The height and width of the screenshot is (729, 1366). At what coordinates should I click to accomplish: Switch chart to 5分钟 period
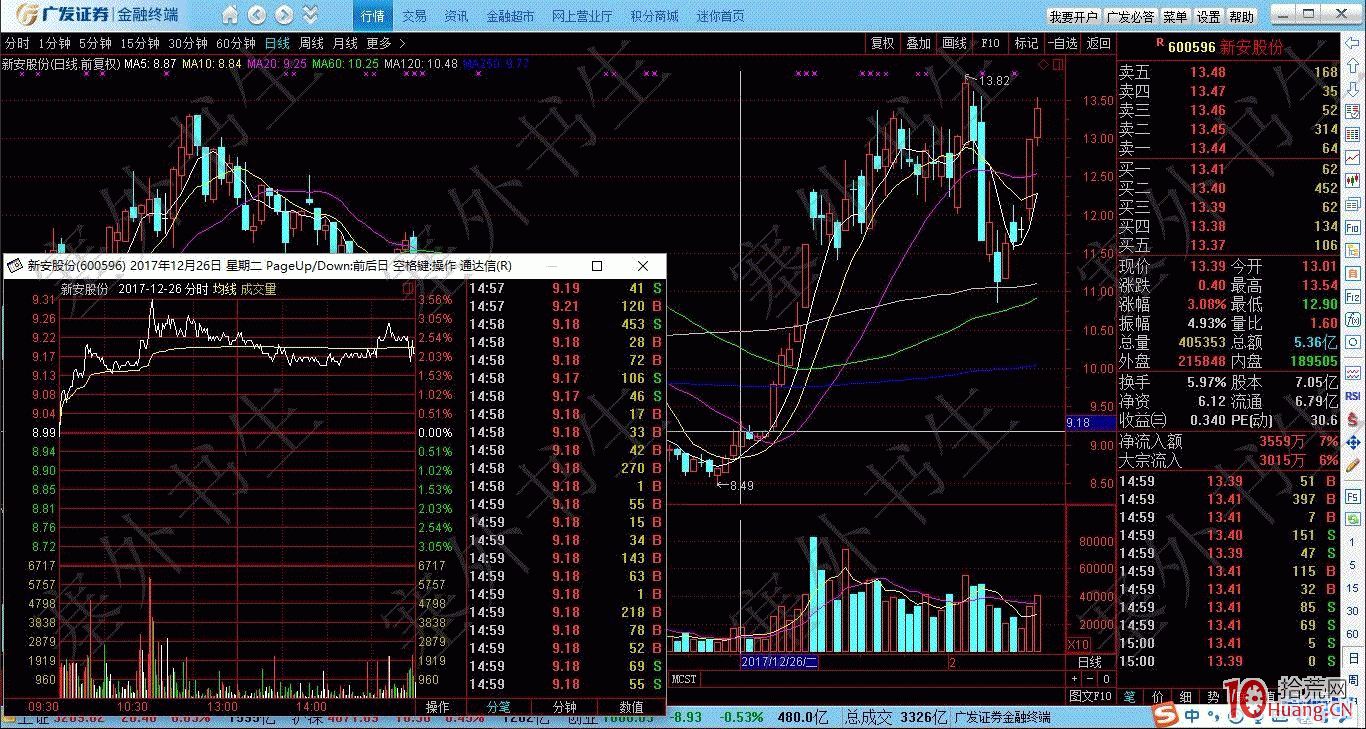click(95, 43)
